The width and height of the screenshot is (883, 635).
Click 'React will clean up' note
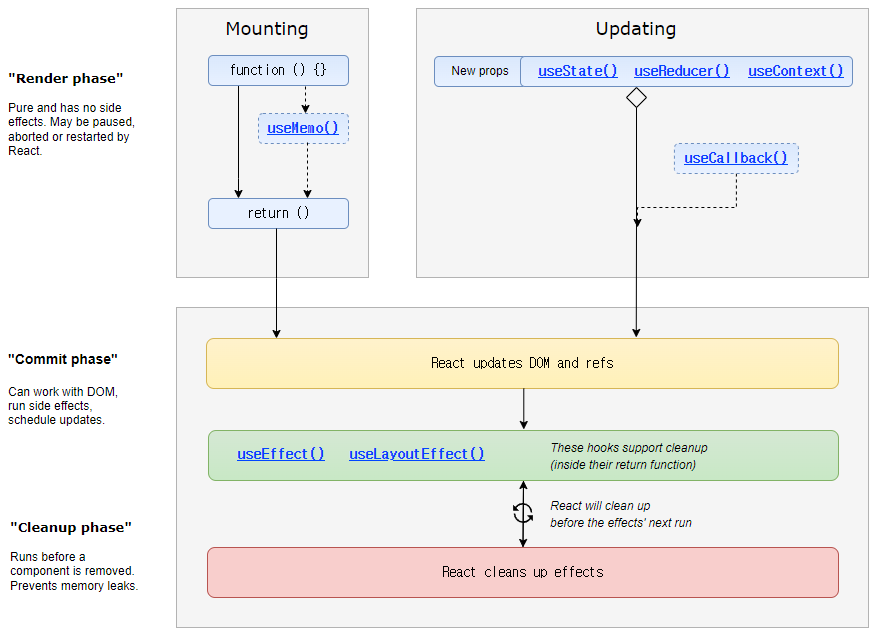click(x=621, y=514)
